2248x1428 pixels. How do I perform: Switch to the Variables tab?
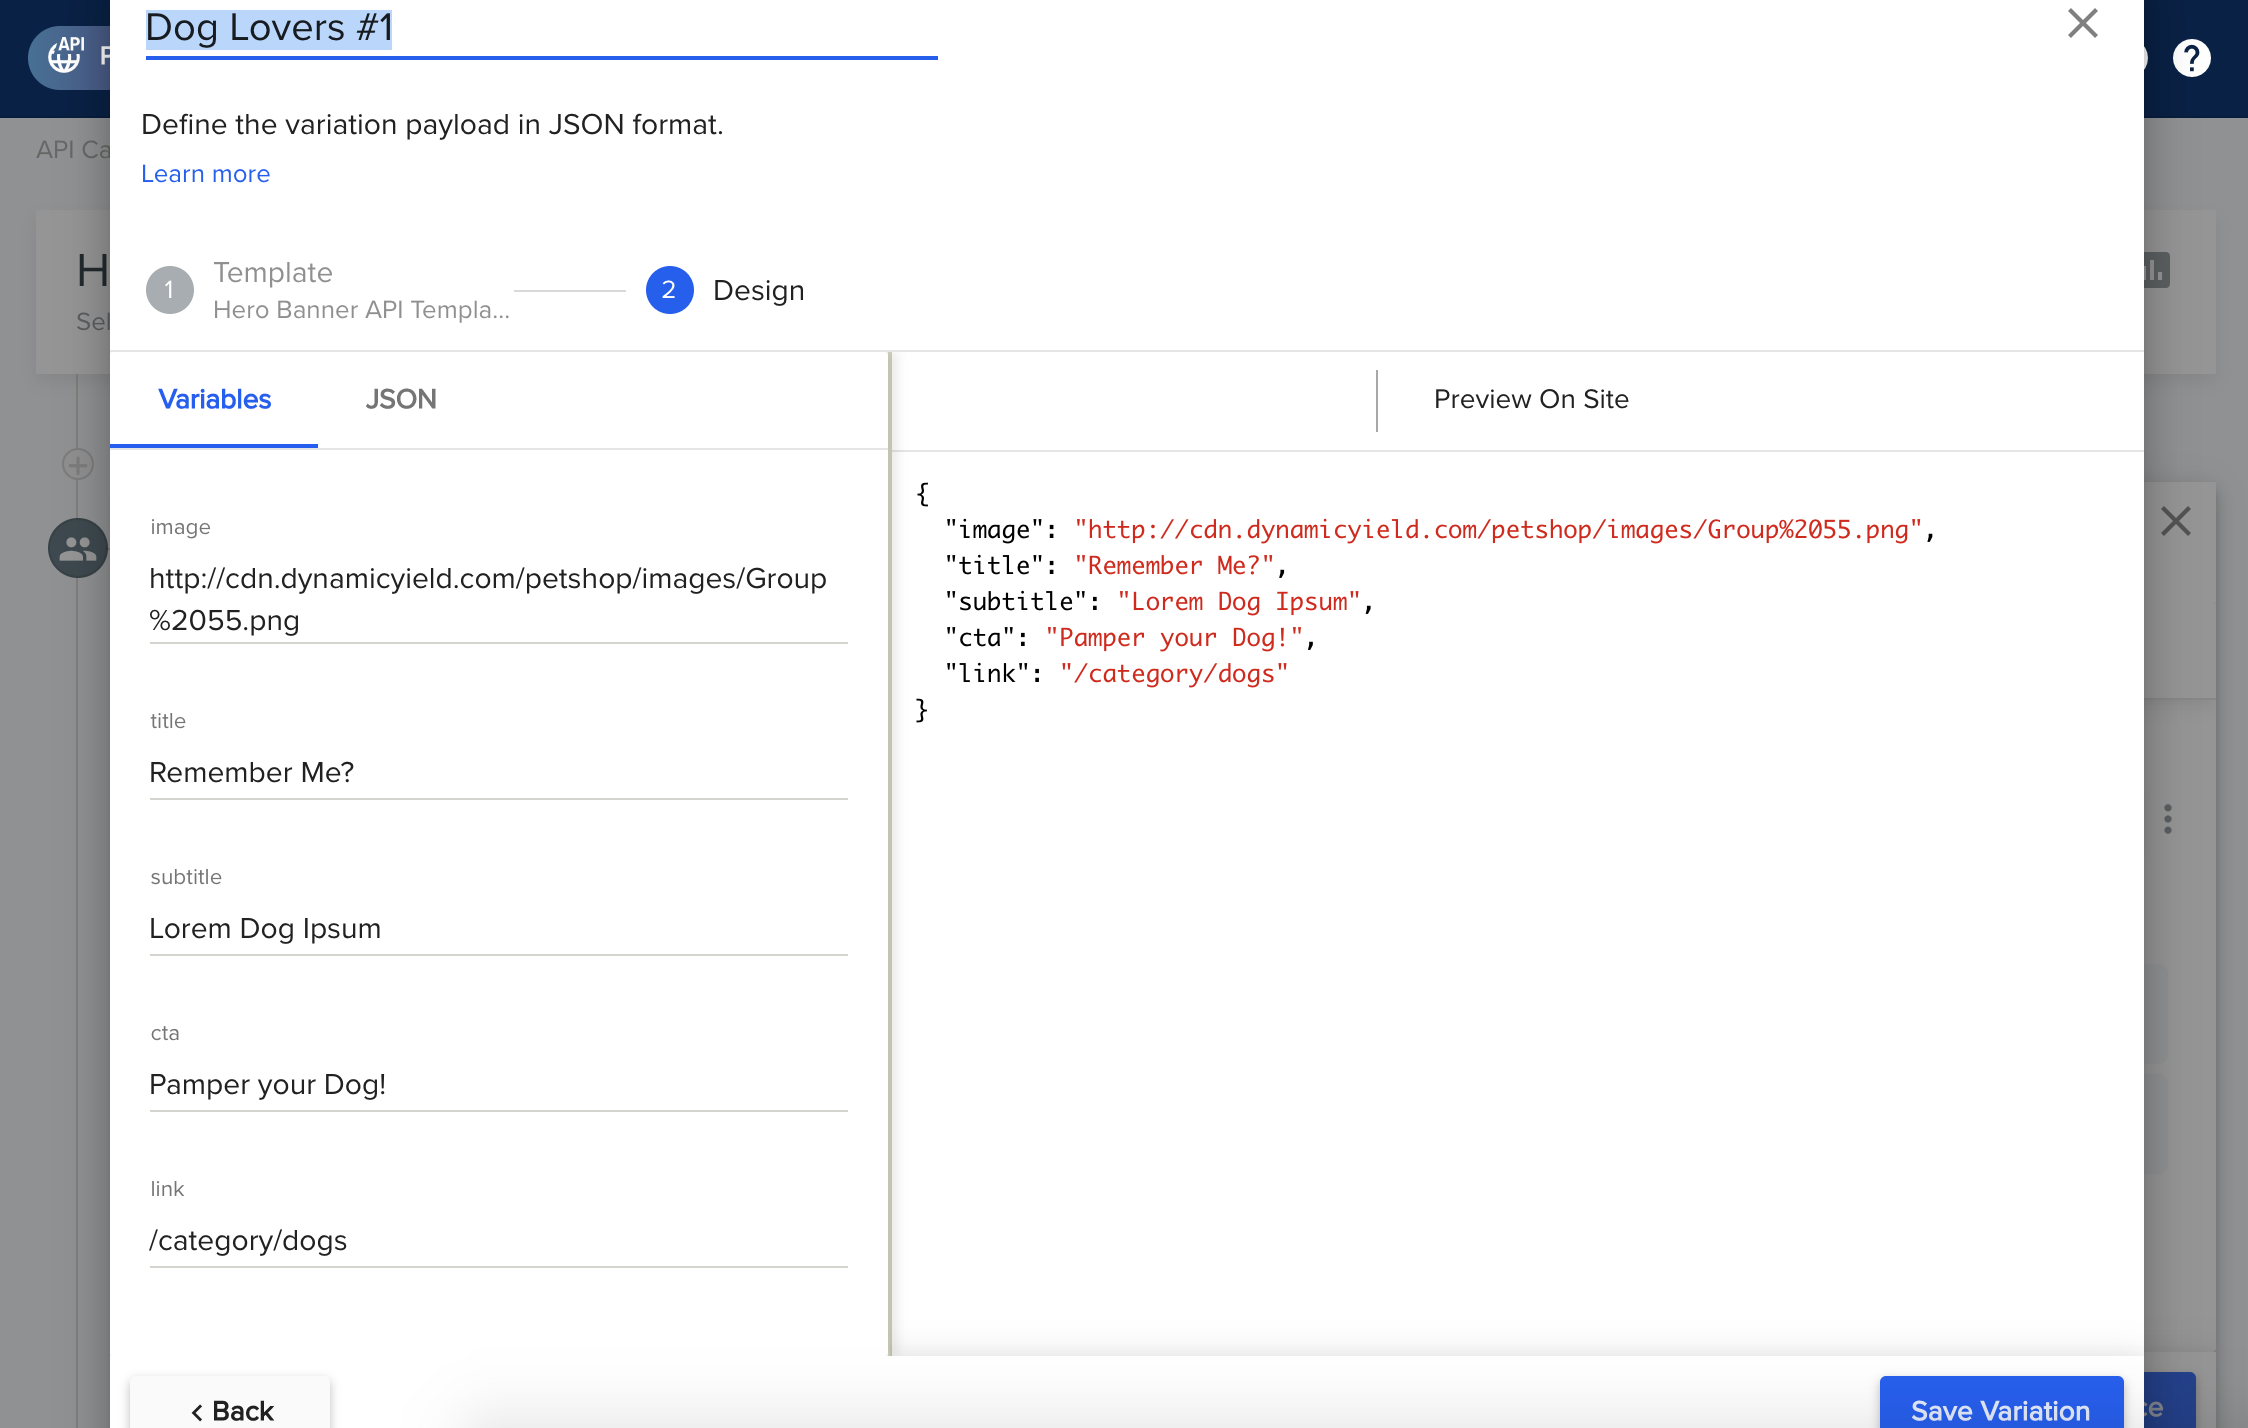point(214,399)
